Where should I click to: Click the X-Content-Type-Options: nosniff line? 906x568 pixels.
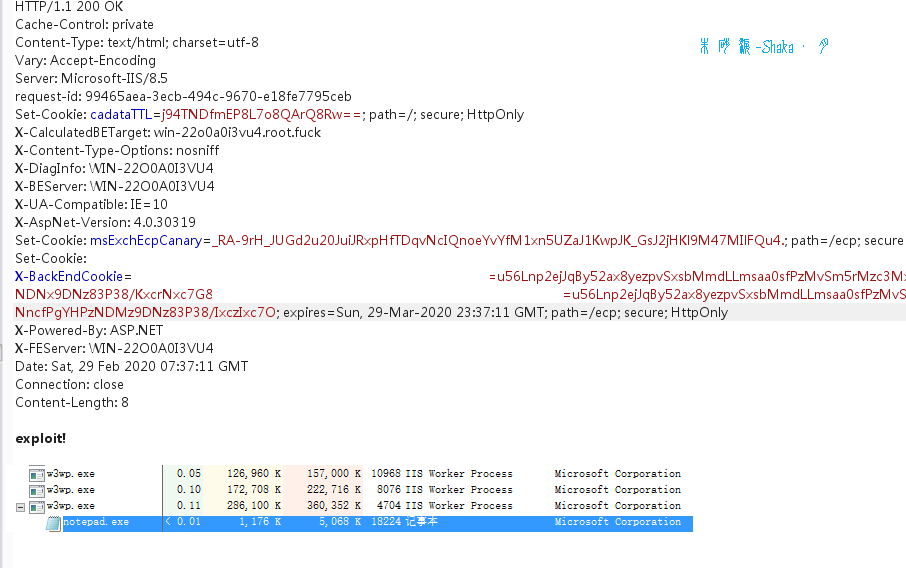(117, 150)
